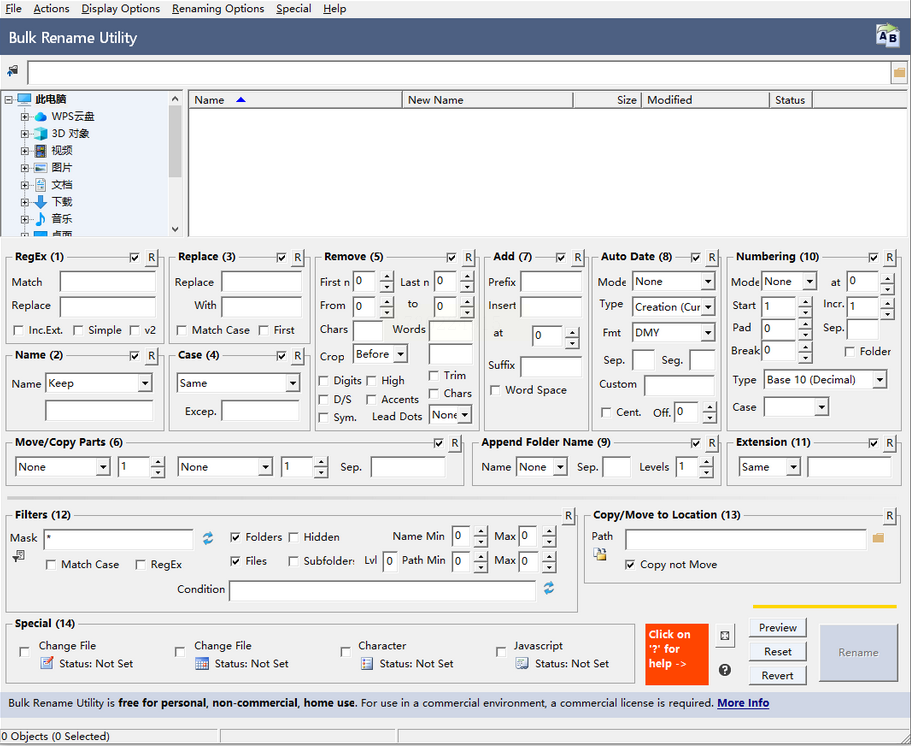
Task: Click the Preview button
Action: 777,628
